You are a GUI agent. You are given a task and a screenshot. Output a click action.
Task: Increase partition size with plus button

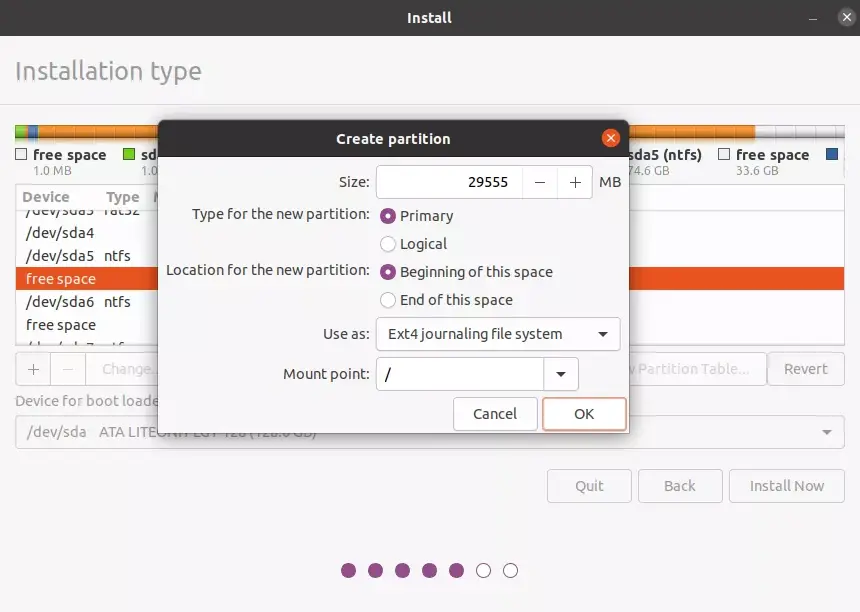click(575, 182)
